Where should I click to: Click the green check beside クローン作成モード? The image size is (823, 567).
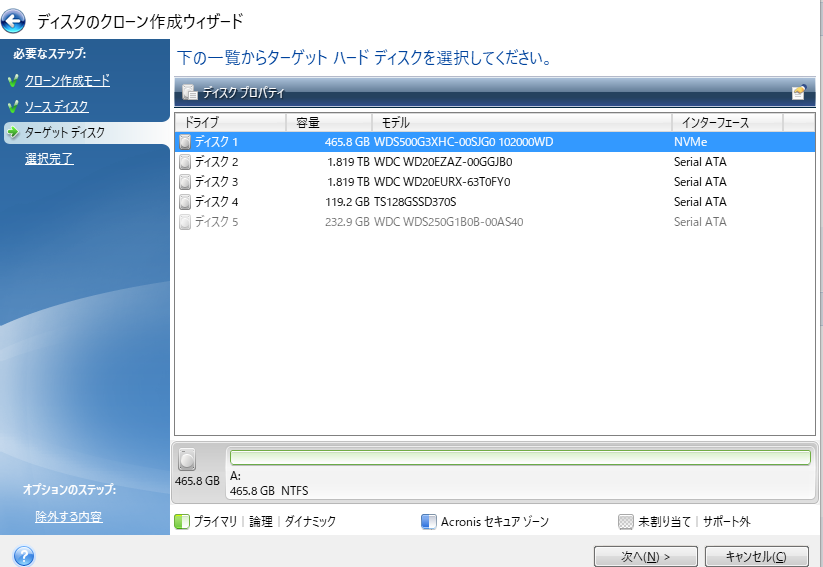13,81
